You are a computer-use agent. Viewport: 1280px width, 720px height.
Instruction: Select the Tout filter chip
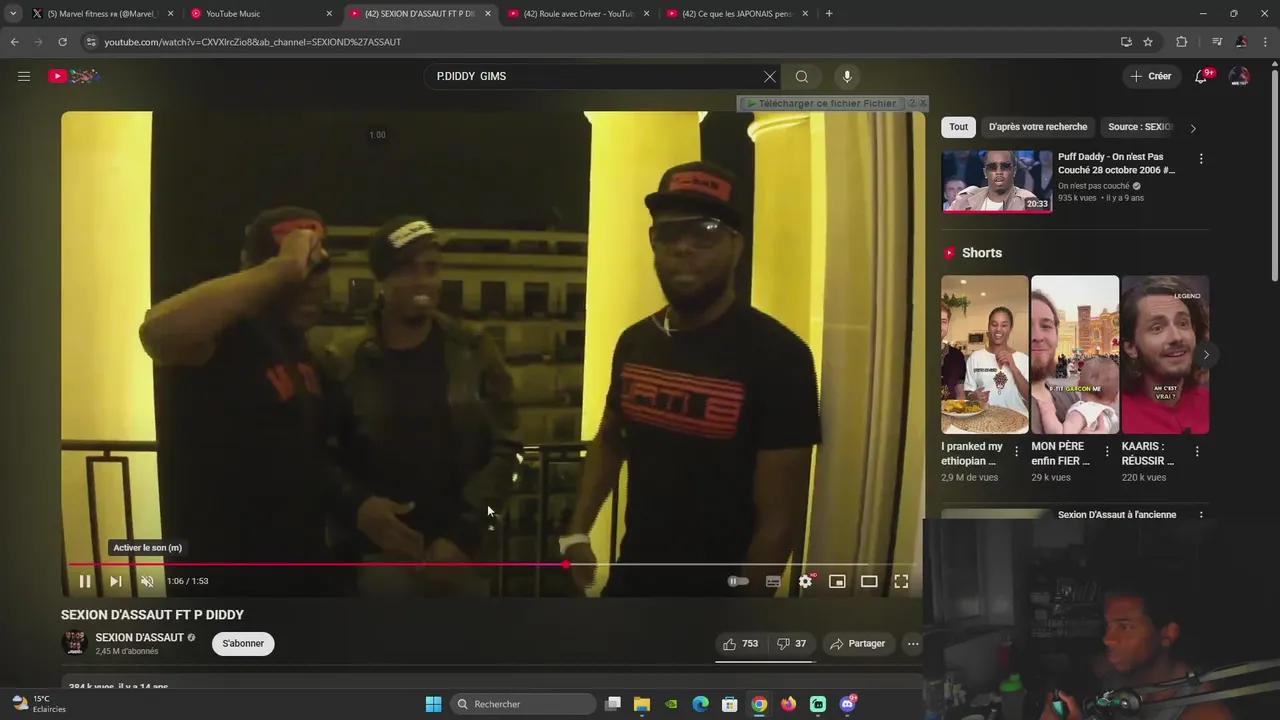click(959, 127)
